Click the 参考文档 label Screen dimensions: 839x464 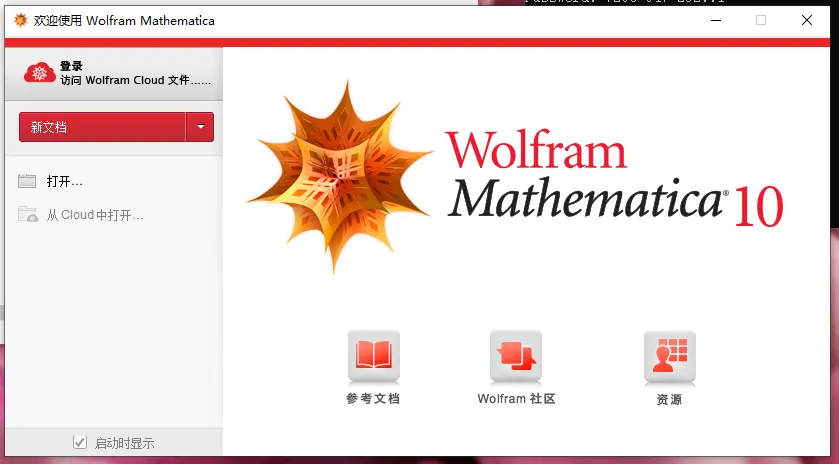tap(373, 399)
